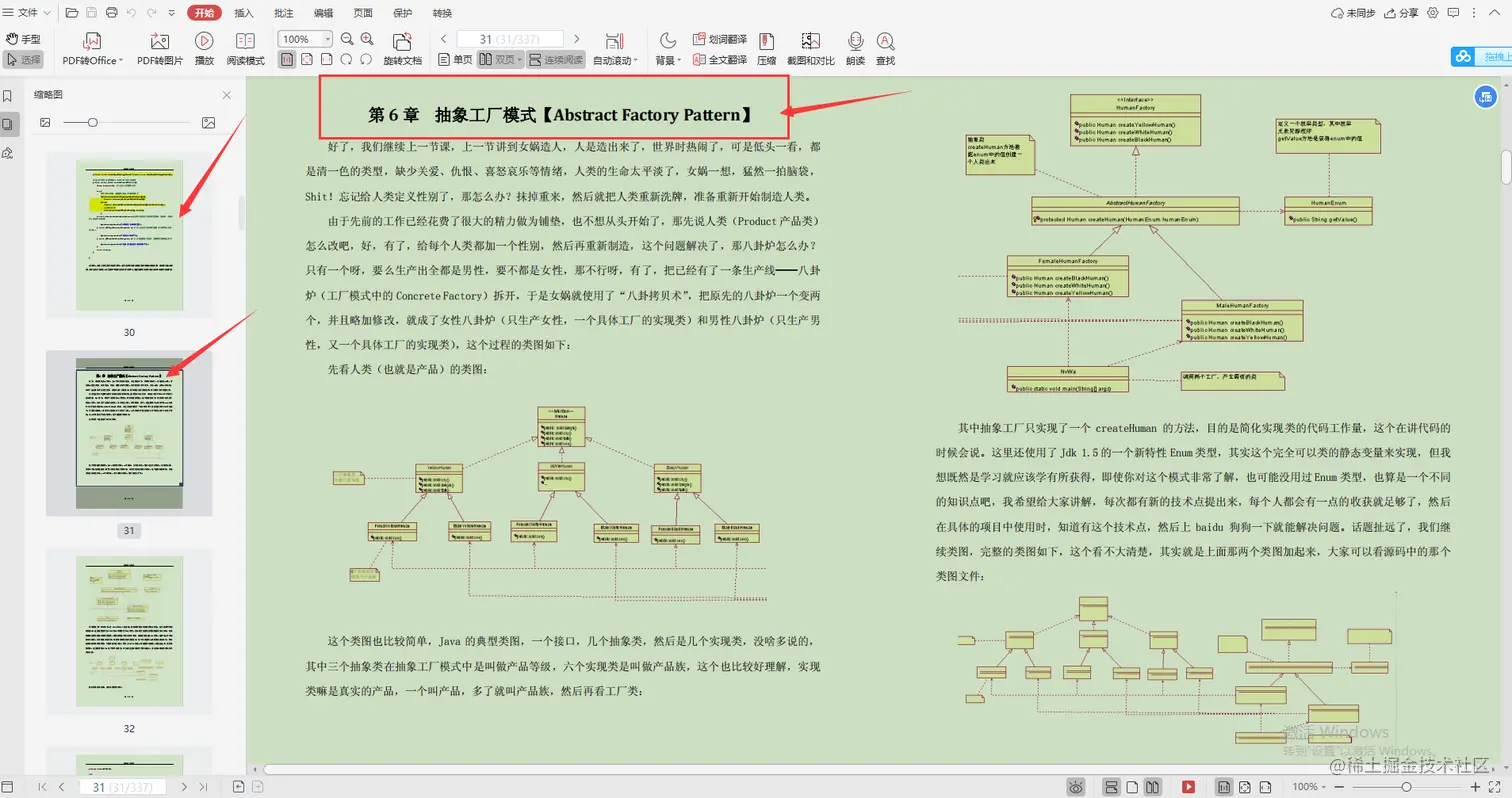Viewport: 1512px width, 798px height.
Task: Click the open folder icon
Action: pos(71,13)
